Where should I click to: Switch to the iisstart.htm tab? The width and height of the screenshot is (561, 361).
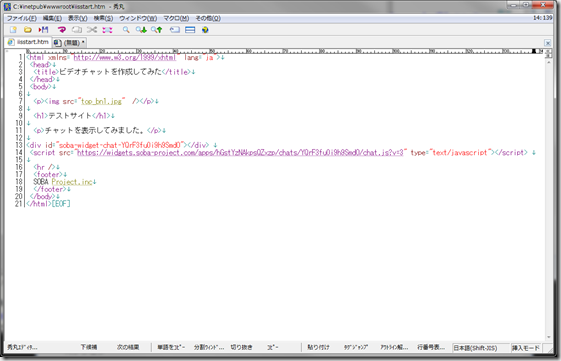click(28, 42)
